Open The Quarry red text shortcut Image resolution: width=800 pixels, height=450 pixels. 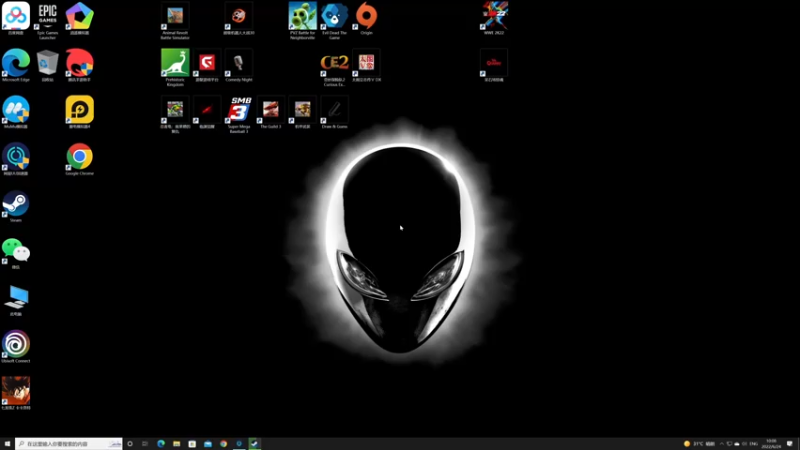tap(494, 65)
